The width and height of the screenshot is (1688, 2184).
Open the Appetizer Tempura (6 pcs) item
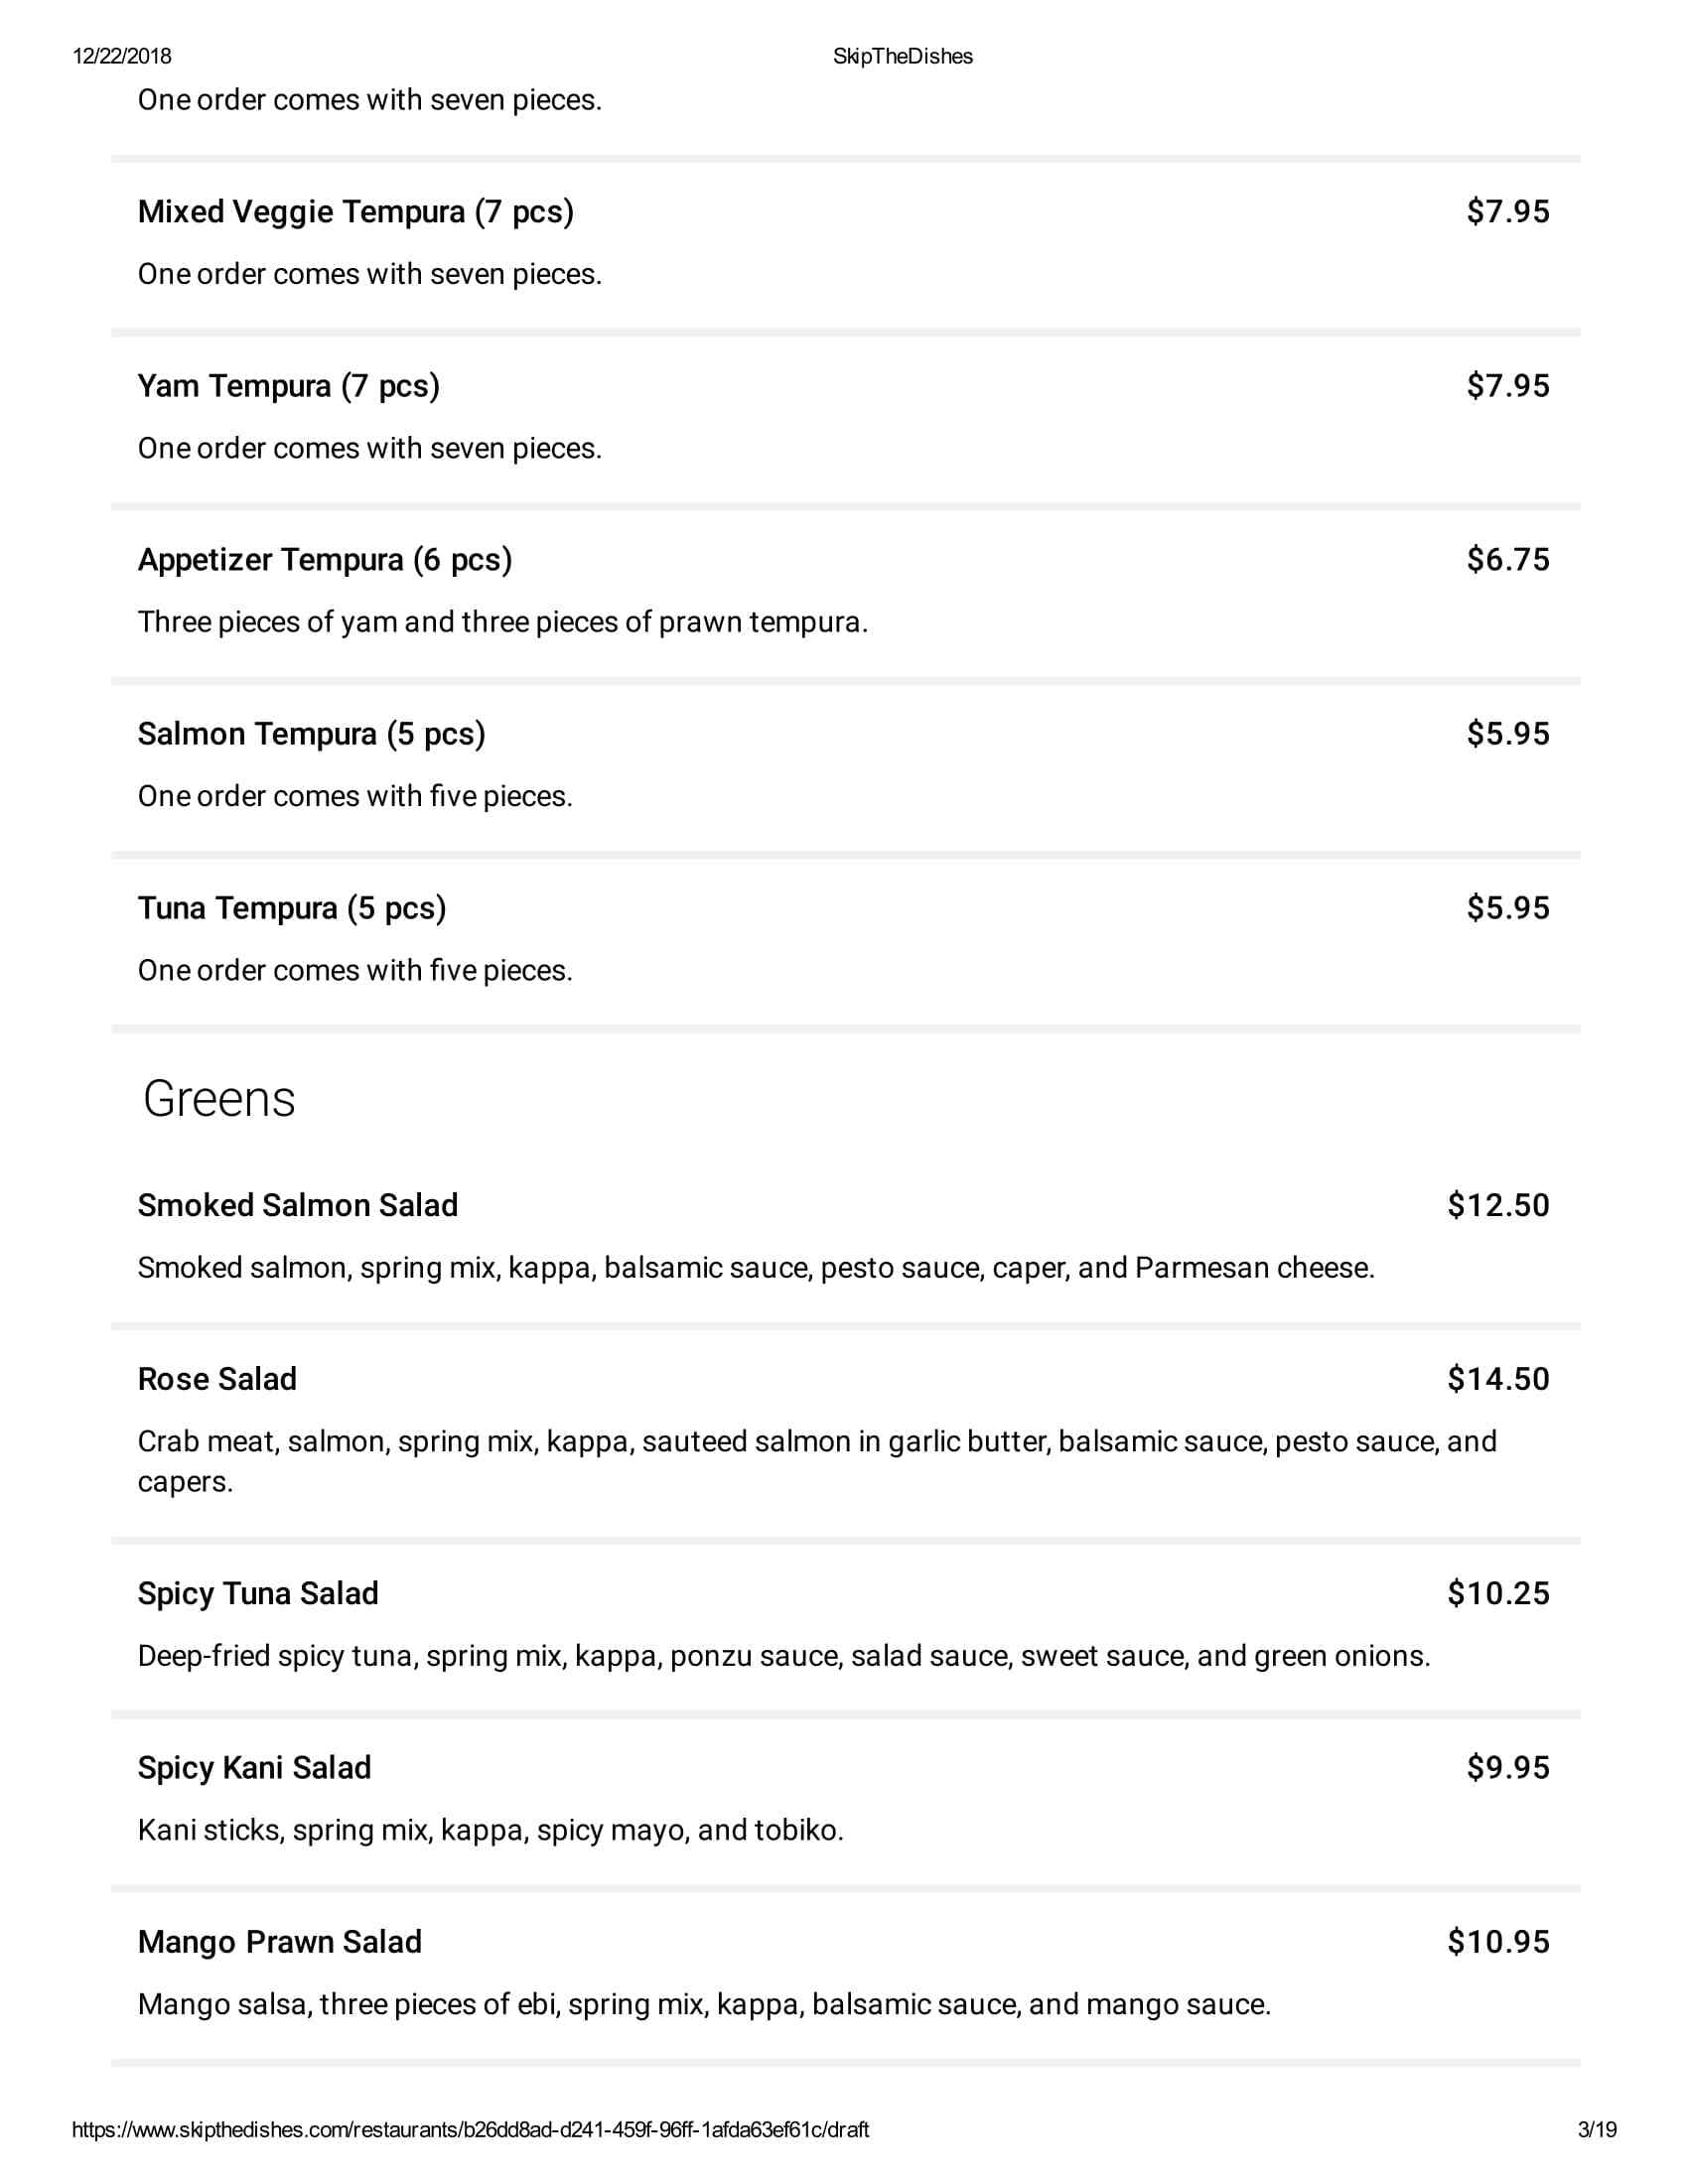click(x=324, y=560)
